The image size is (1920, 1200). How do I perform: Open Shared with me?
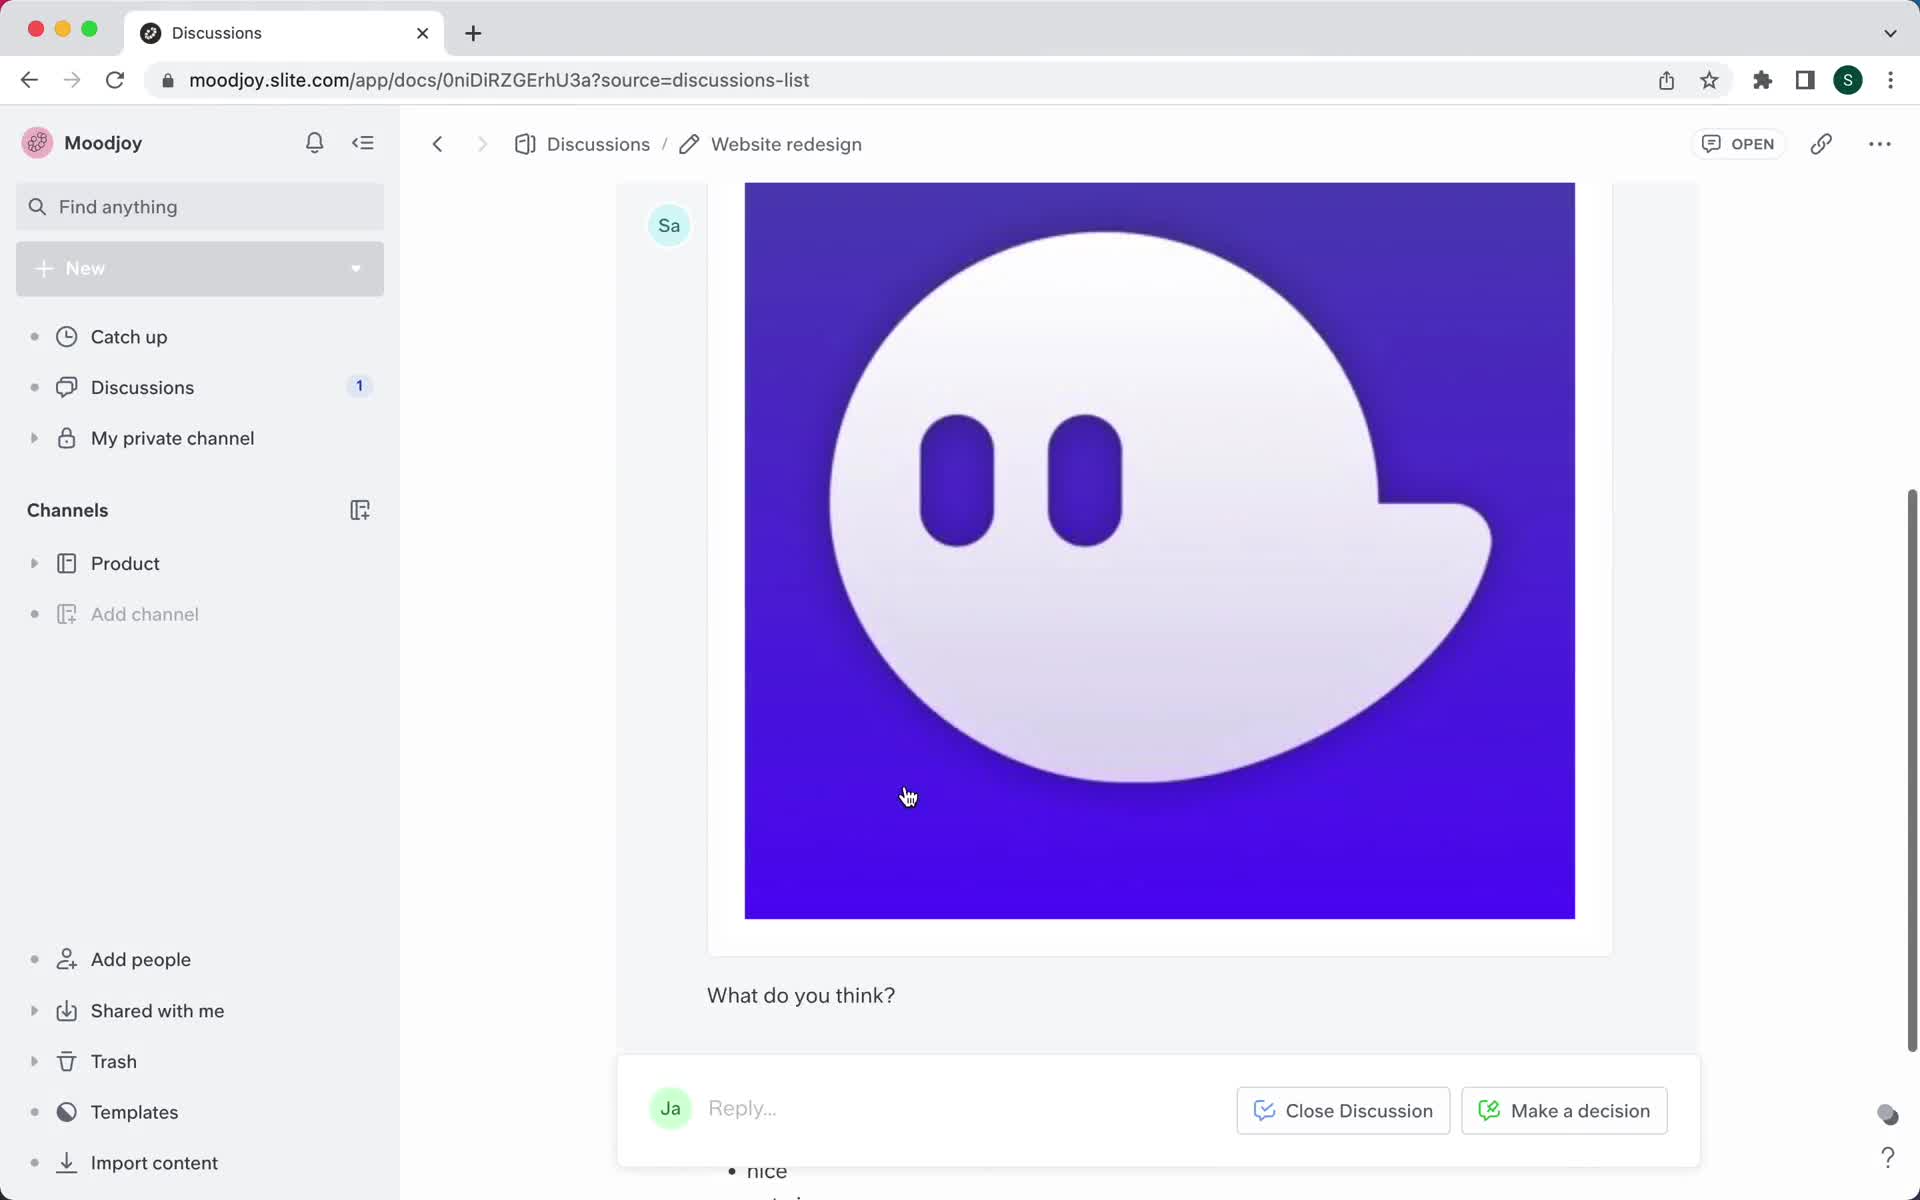pos(157,1011)
